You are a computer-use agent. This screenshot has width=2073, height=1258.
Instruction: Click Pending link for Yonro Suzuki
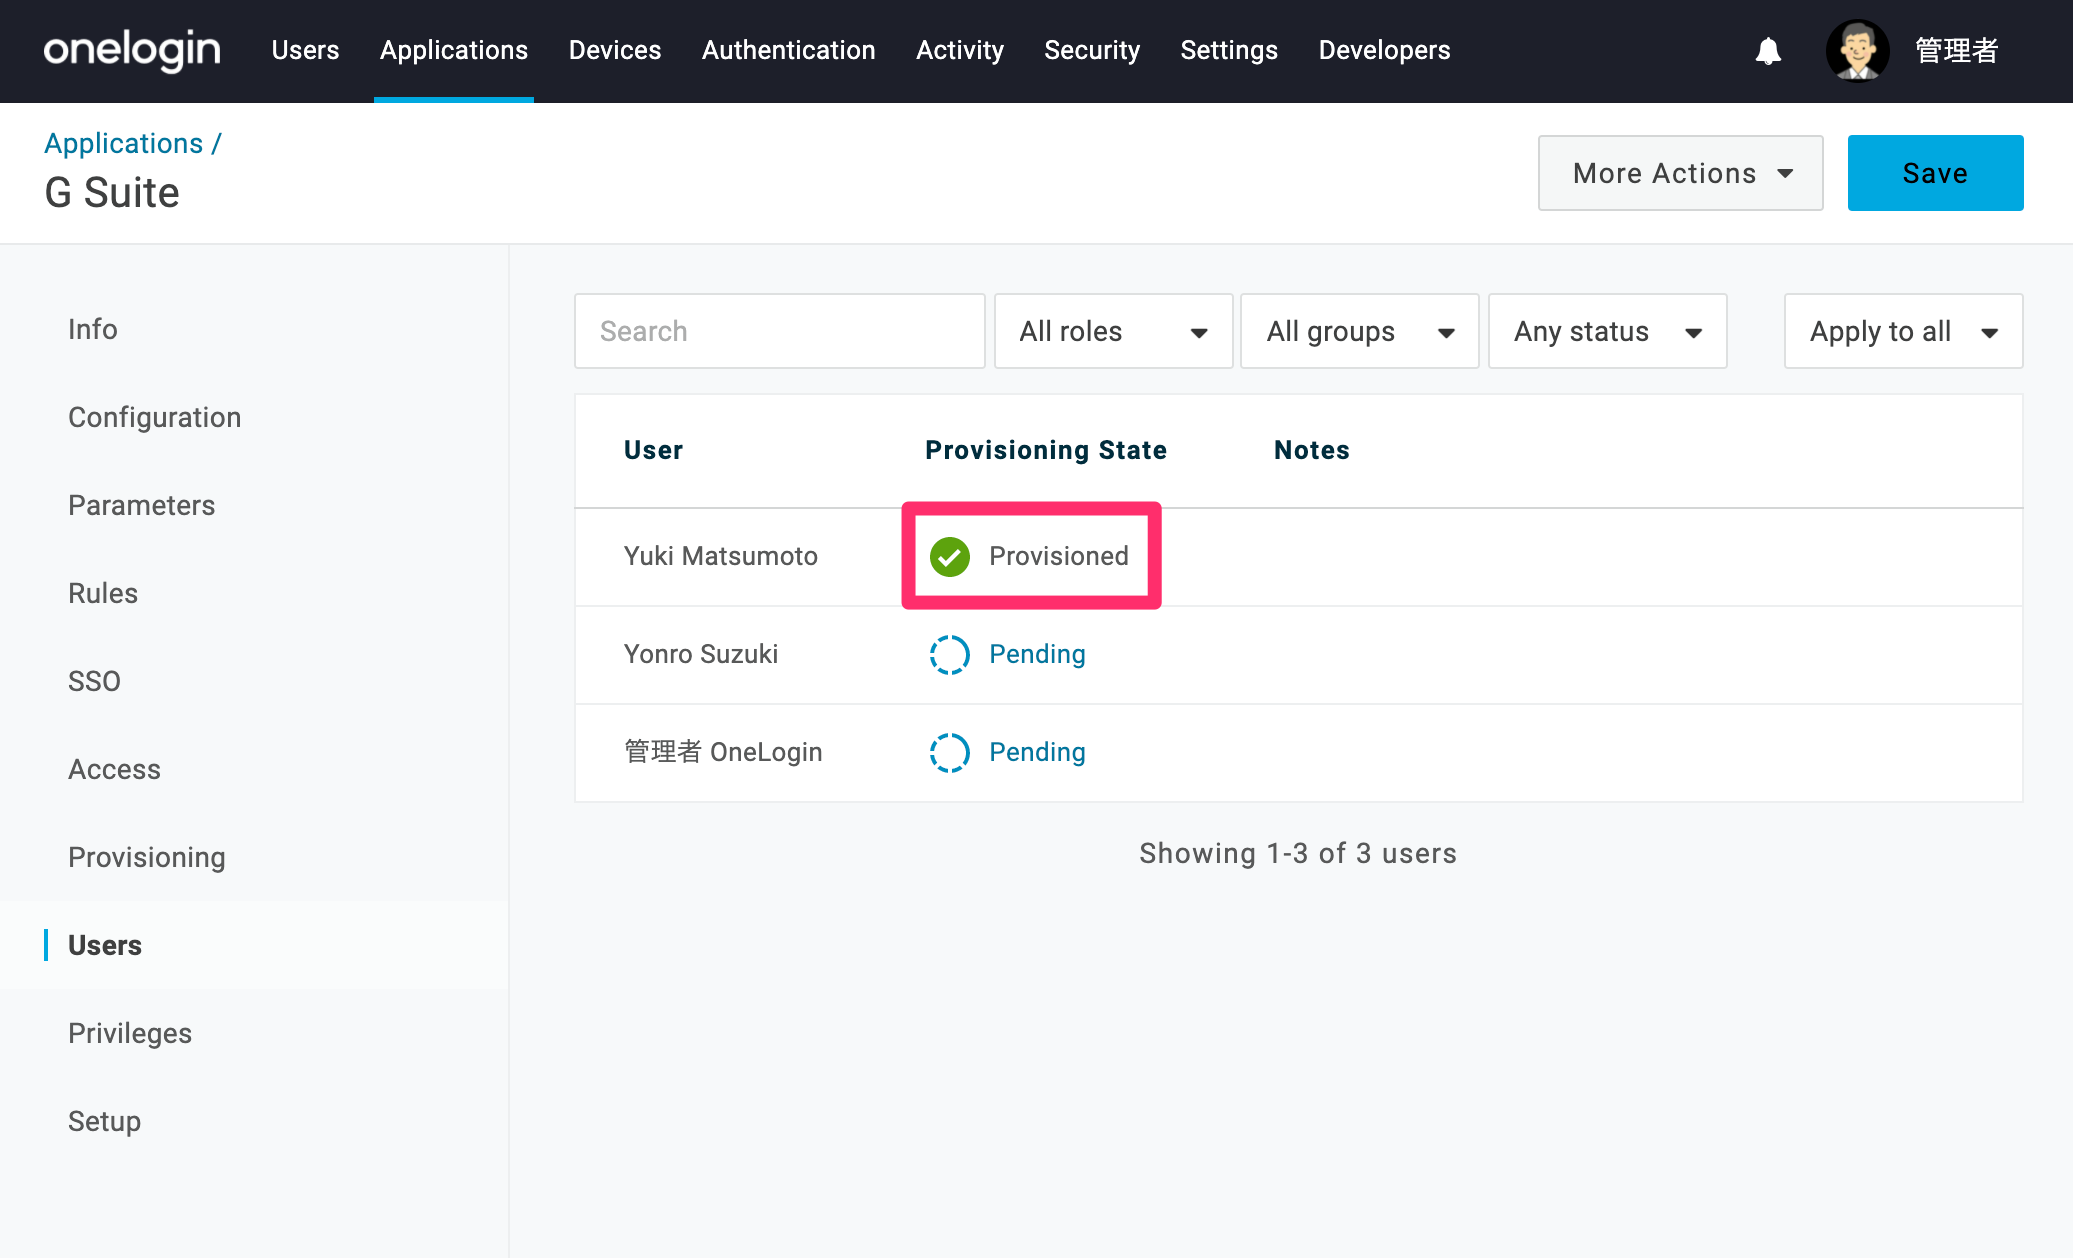1037,655
